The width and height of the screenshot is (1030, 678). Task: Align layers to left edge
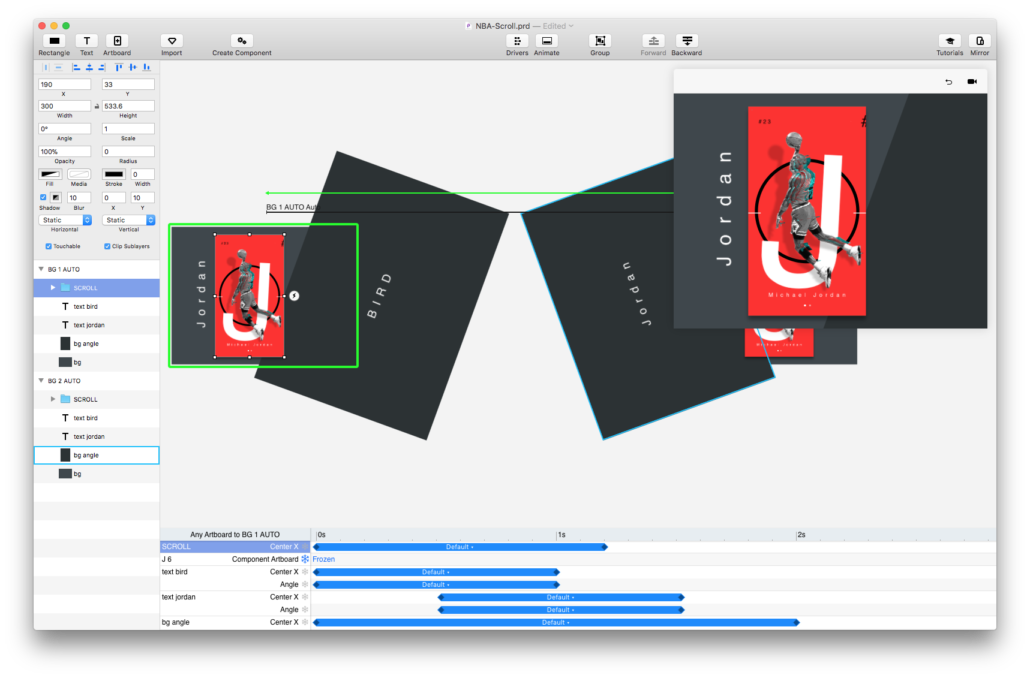[76, 67]
